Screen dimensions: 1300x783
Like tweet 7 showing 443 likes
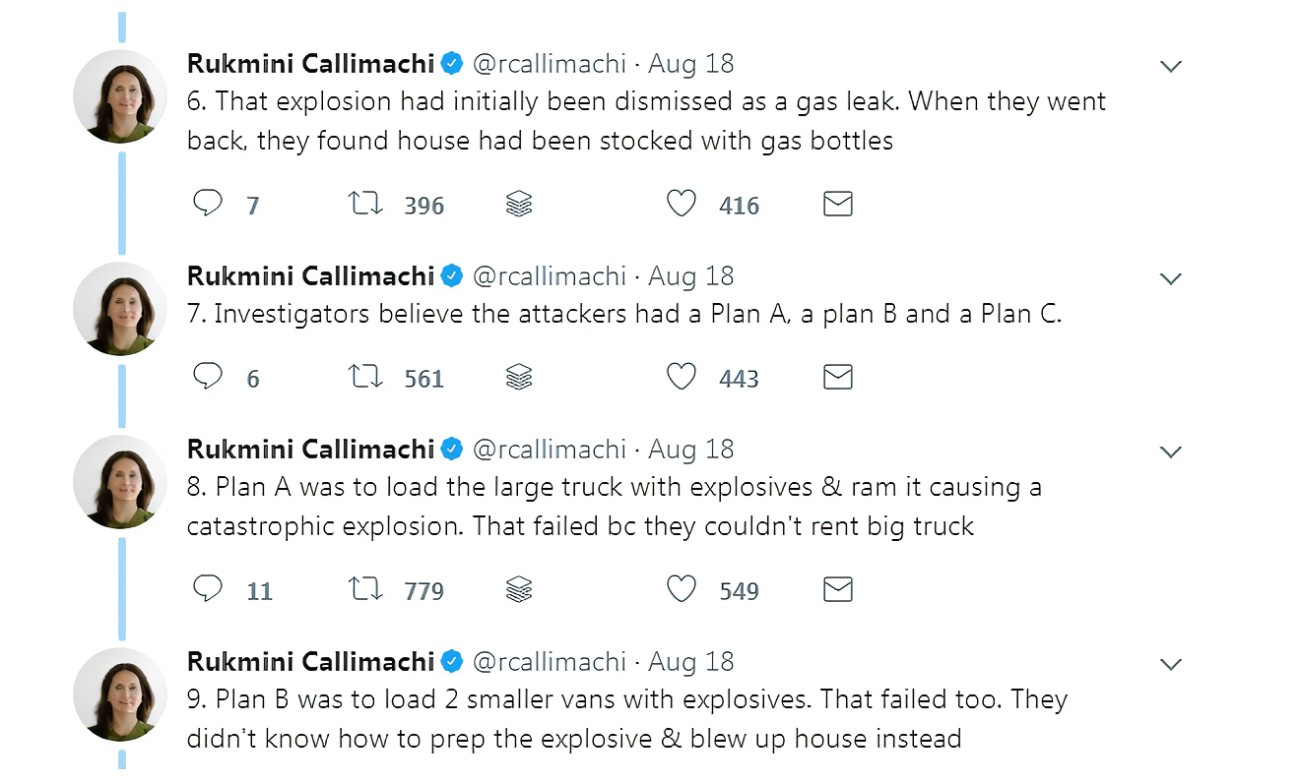coord(681,377)
